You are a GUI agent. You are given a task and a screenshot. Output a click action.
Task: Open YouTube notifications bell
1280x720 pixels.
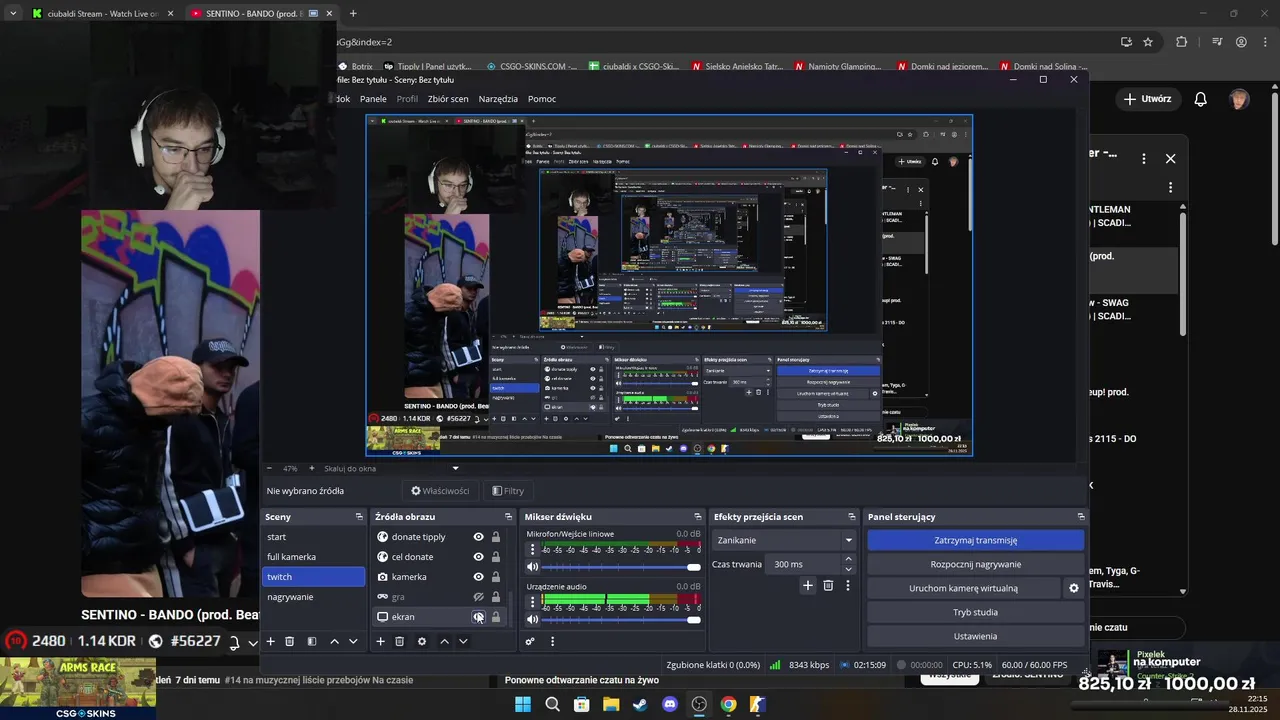tap(1201, 99)
